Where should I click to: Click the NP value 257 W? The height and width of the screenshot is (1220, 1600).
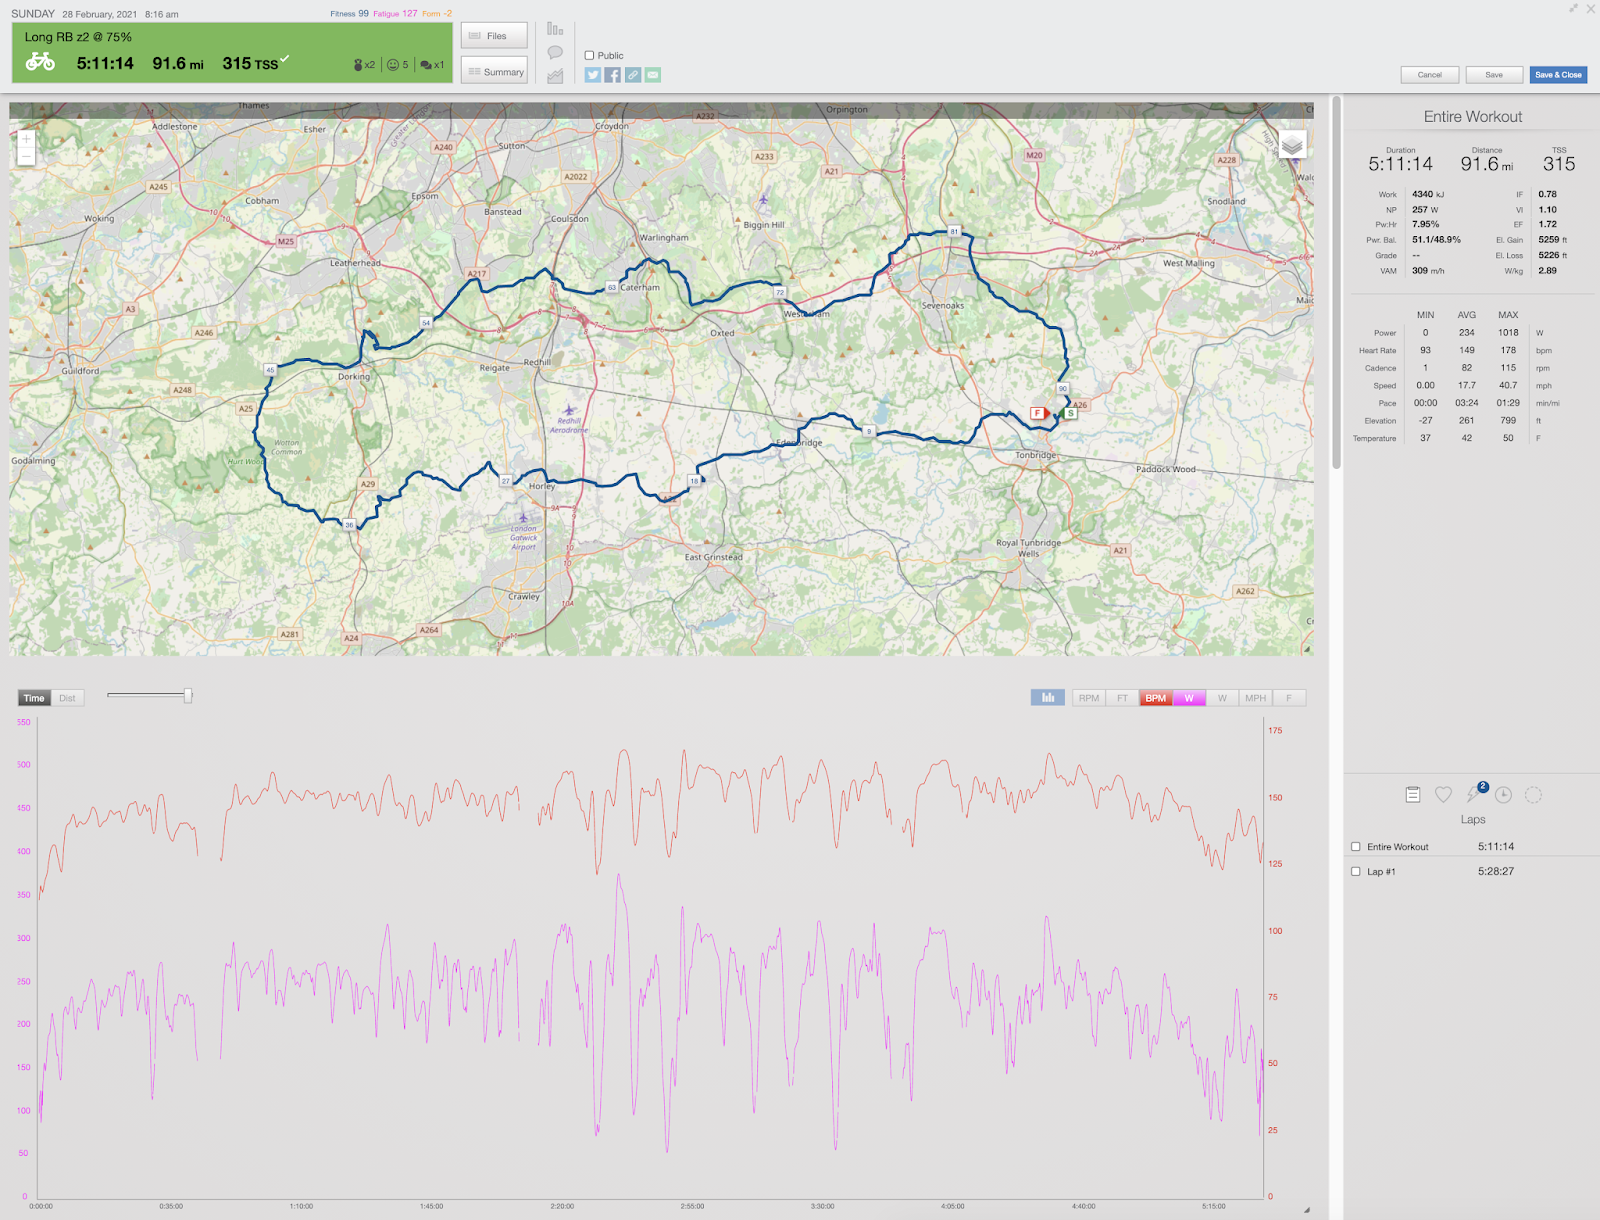1425,210
